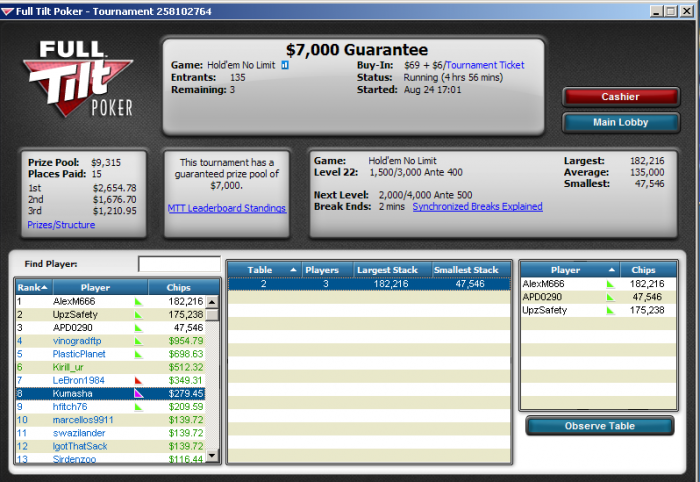Click the green status icon beside vinogradftp
The height and width of the screenshot is (482, 700).
coord(138,341)
